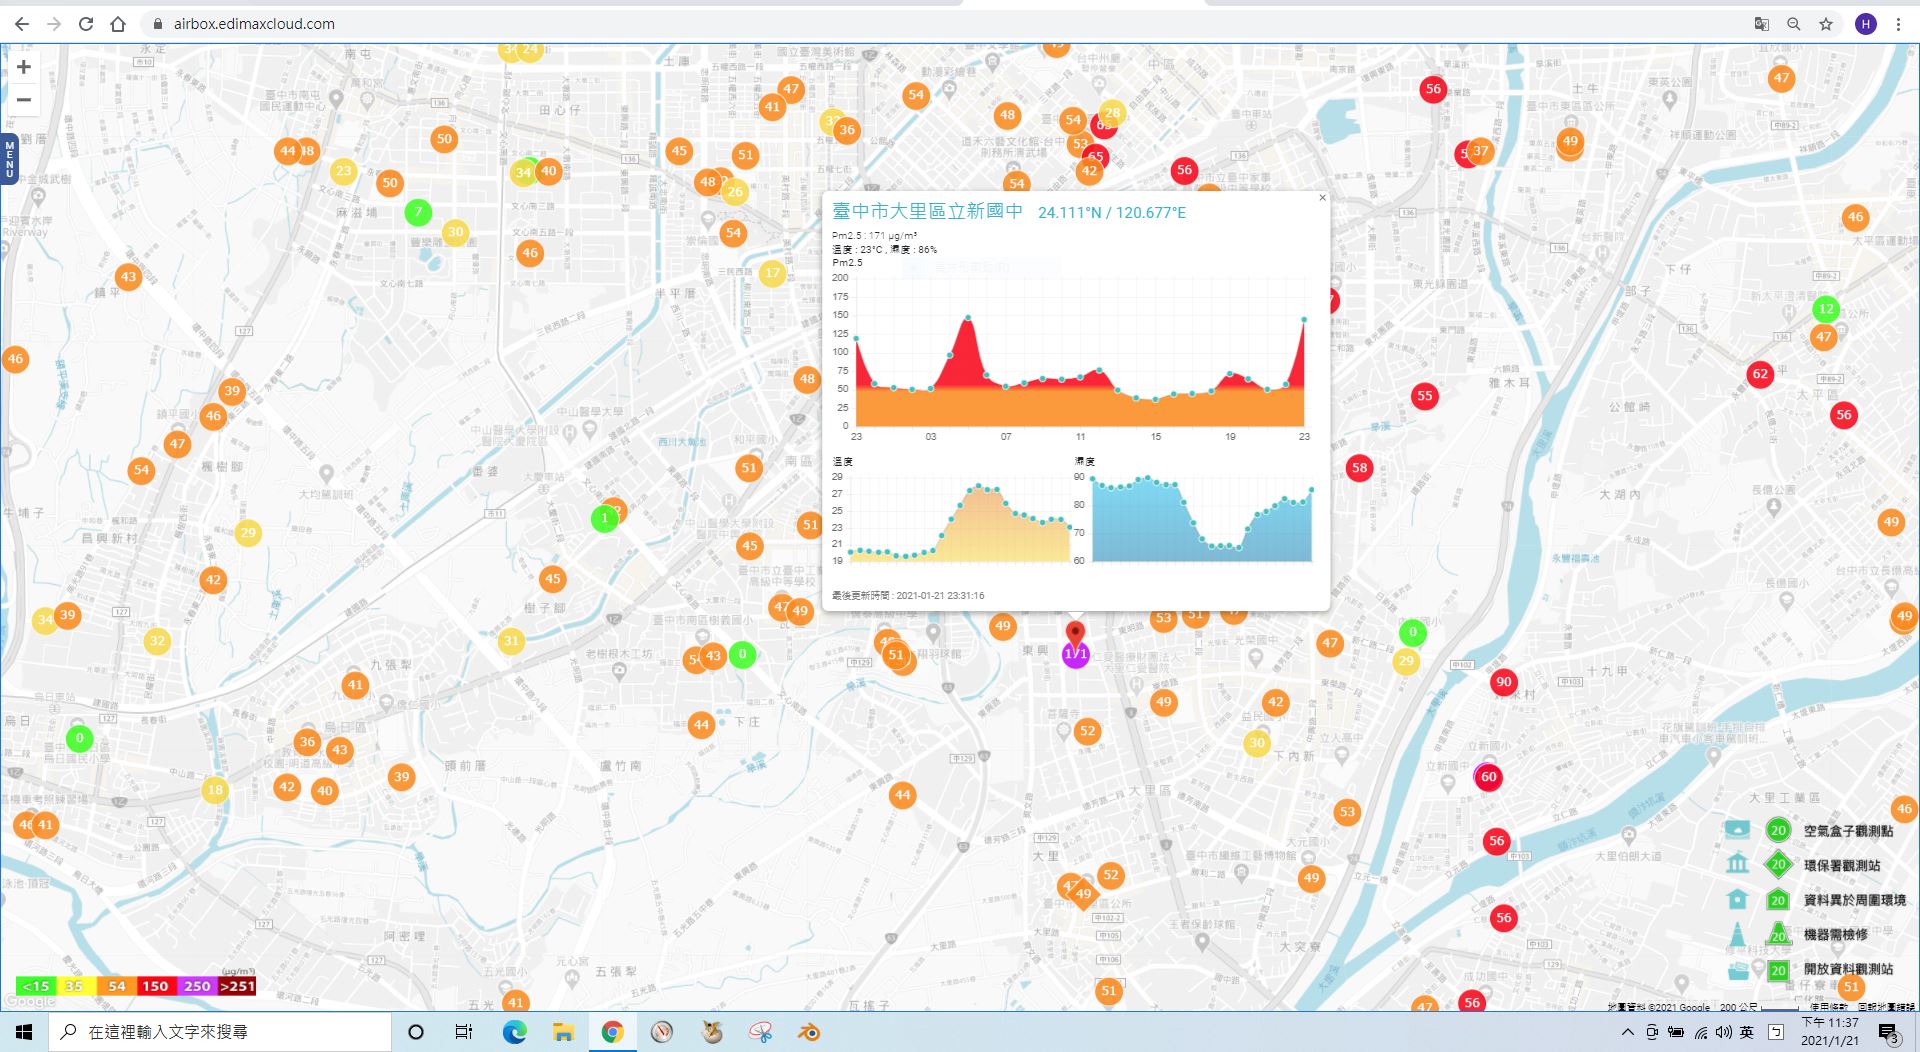This screenshot has height=1052, width=1920.
Task: Click the yellow 17 station marker
Action: (x=772, y=273)
